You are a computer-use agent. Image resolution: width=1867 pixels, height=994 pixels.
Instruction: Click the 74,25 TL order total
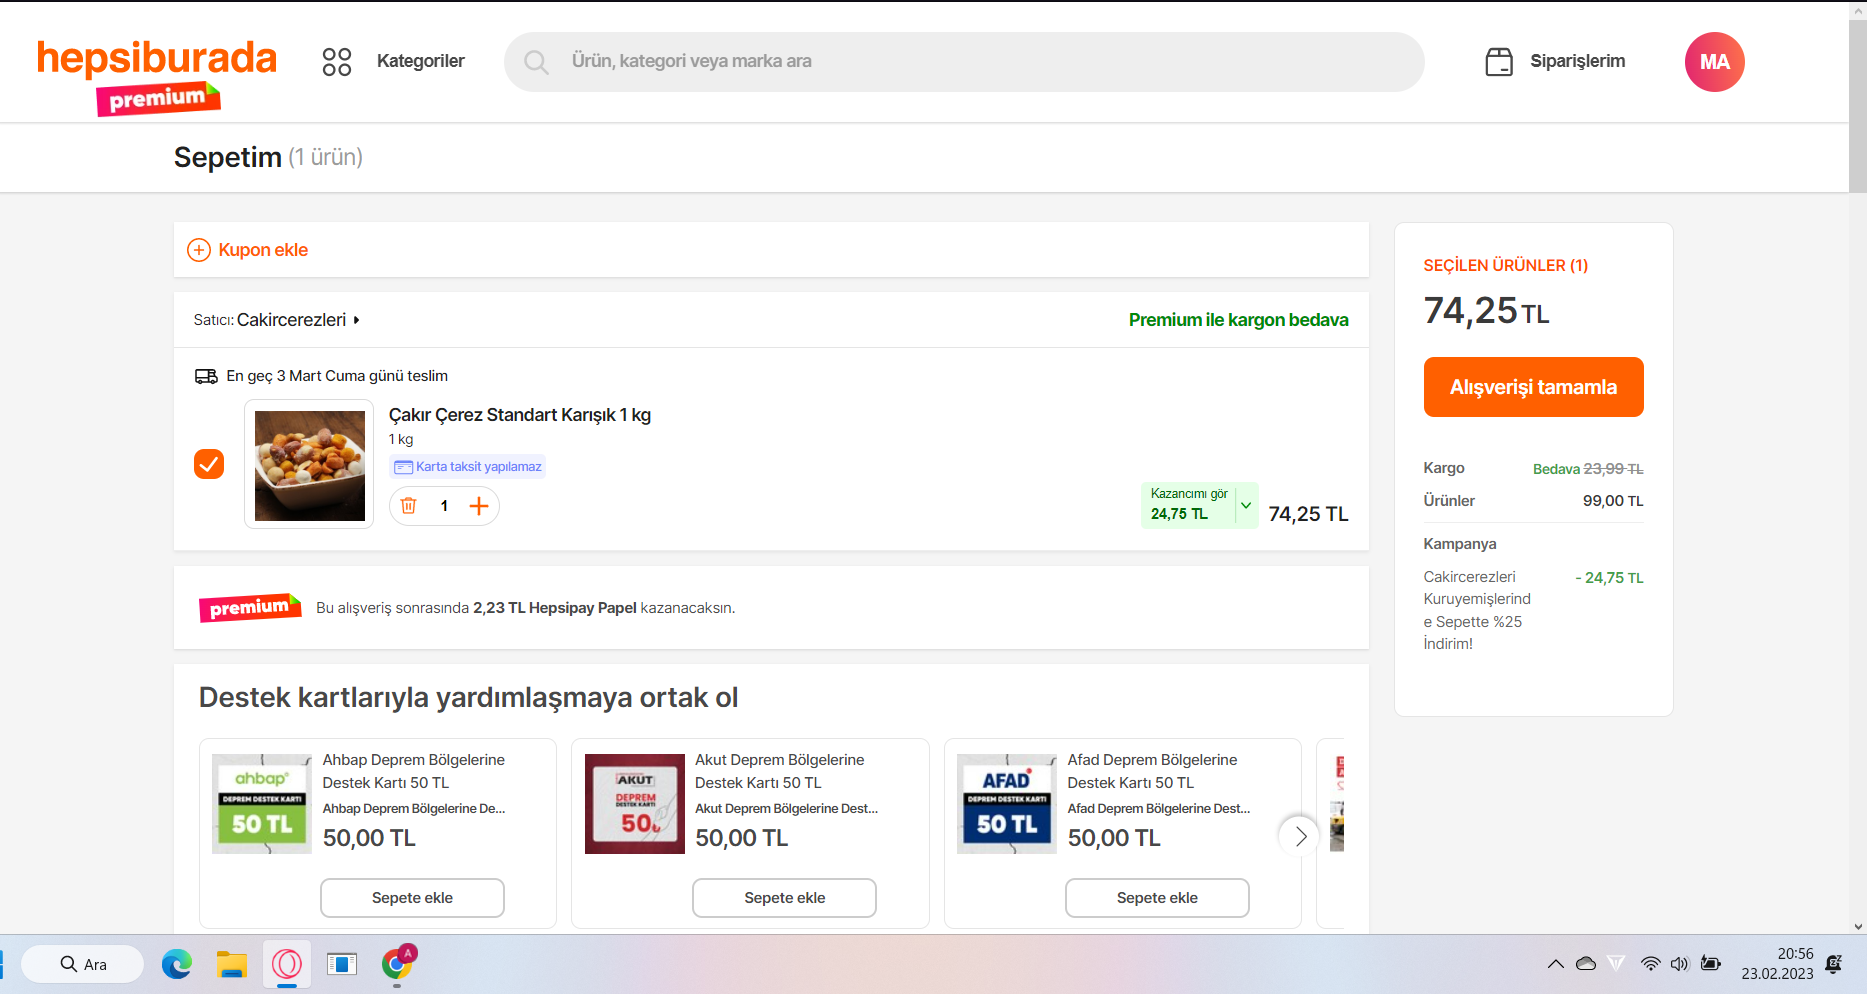point(1487,311)
